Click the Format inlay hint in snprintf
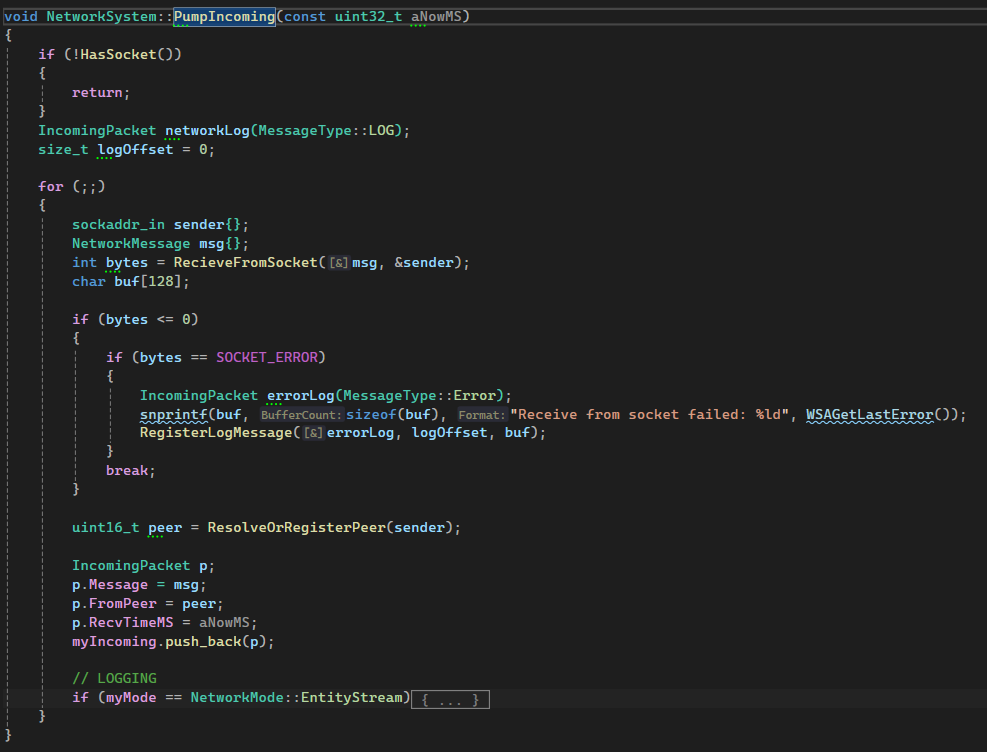Image resolution: width=987 pixels, height=752 pixels. coord(481,415)
